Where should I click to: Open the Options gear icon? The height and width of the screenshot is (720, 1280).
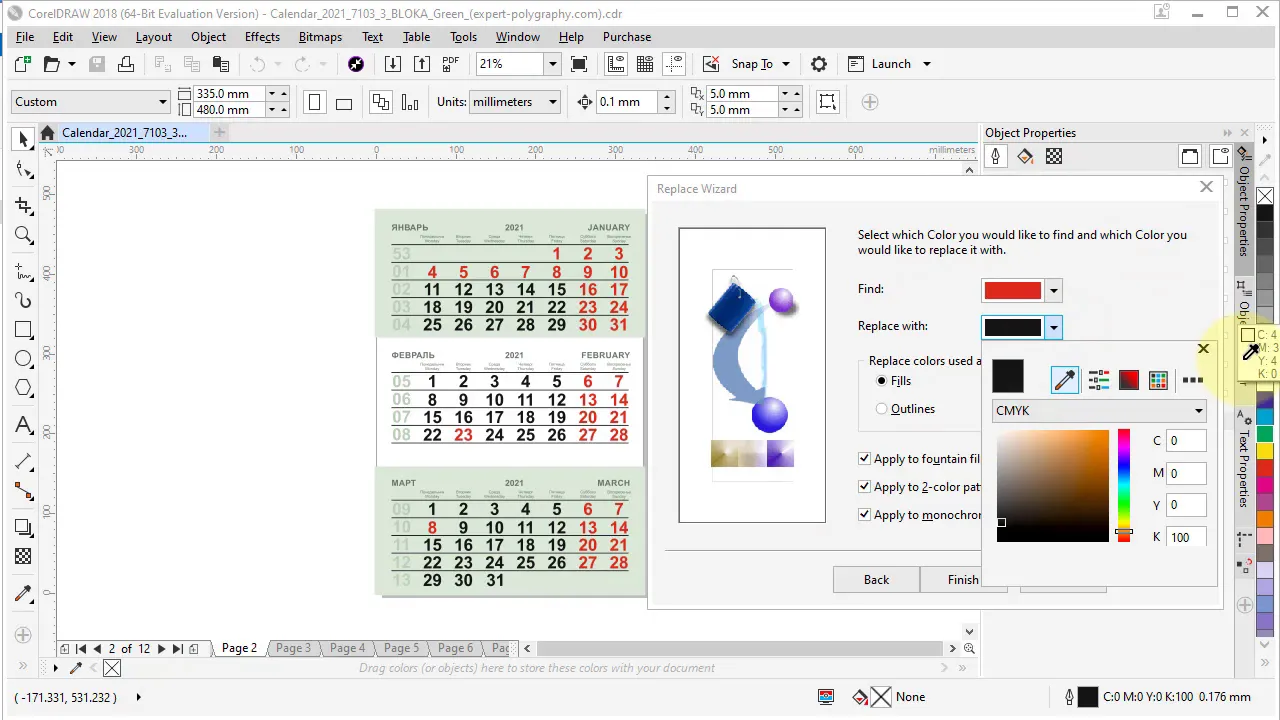tap(819, 64)
